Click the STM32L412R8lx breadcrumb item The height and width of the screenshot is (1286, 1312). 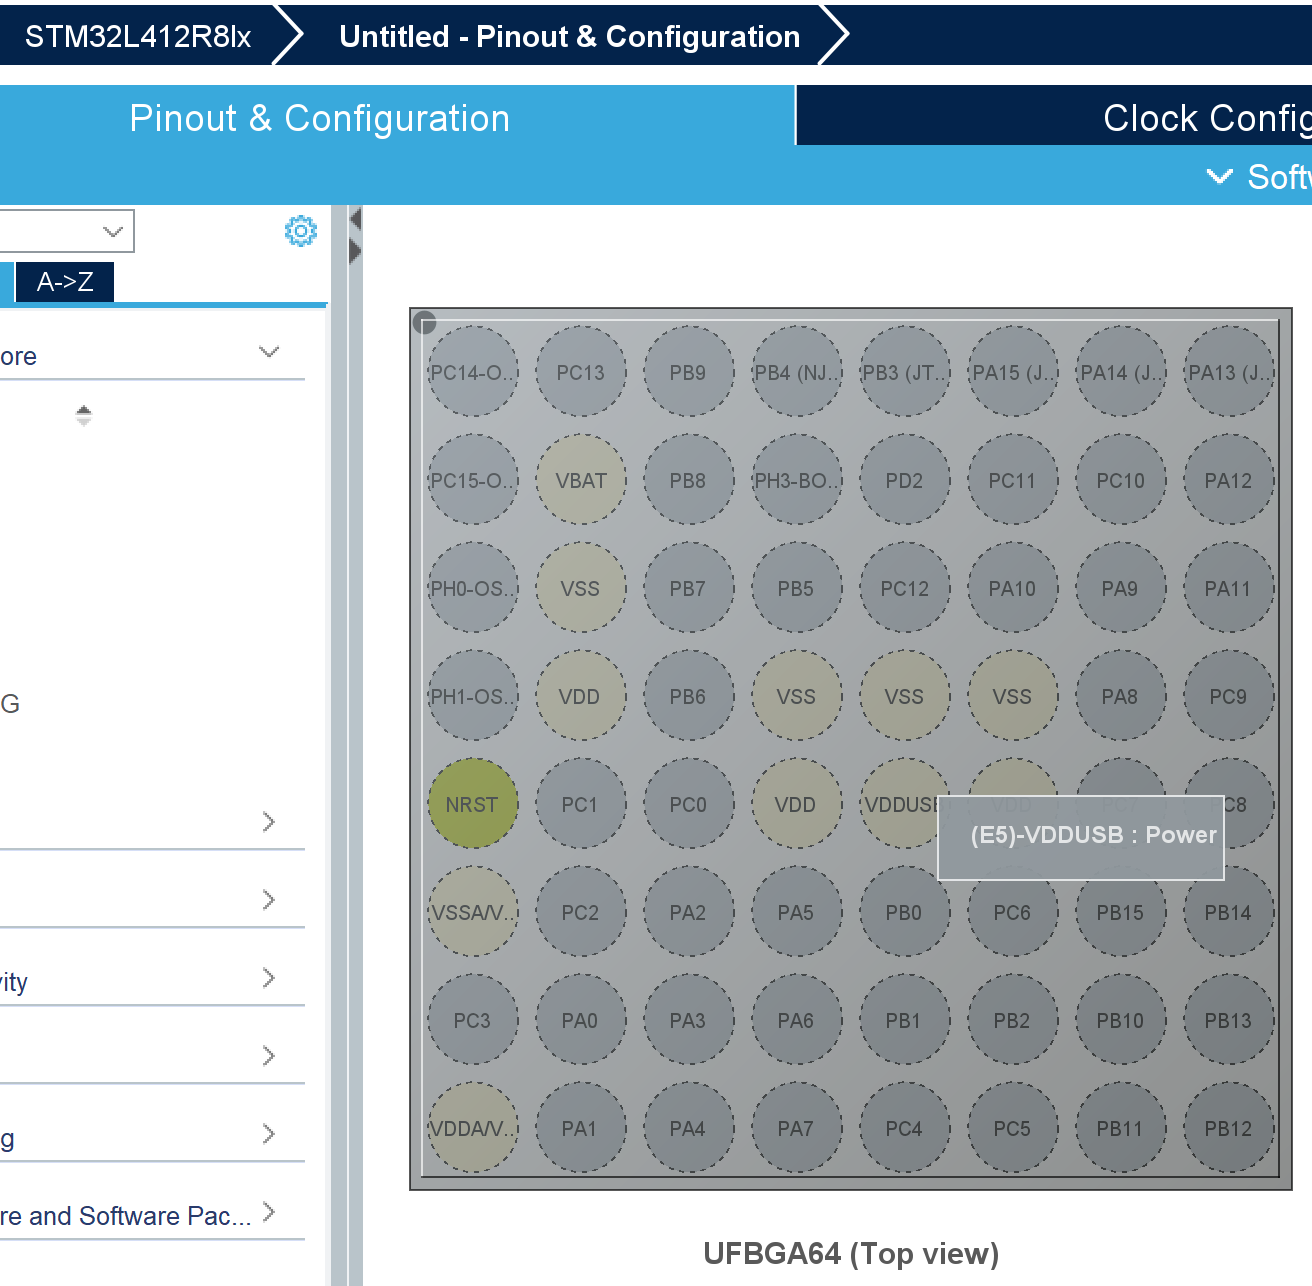138,36
